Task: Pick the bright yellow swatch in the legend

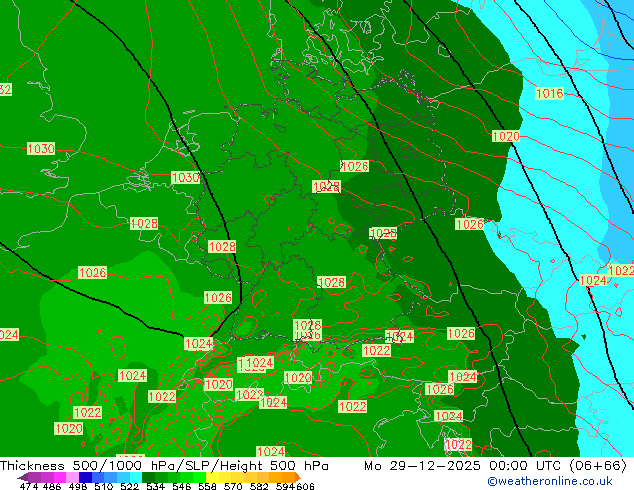Action: [212, 477]
